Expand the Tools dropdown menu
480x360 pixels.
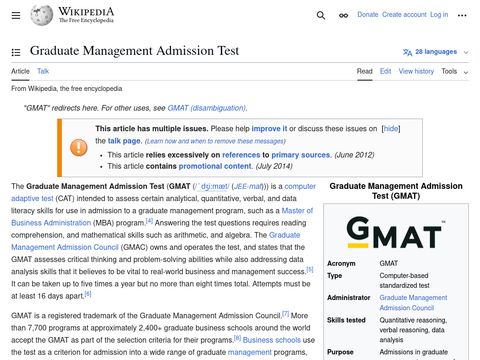point(455,71)
